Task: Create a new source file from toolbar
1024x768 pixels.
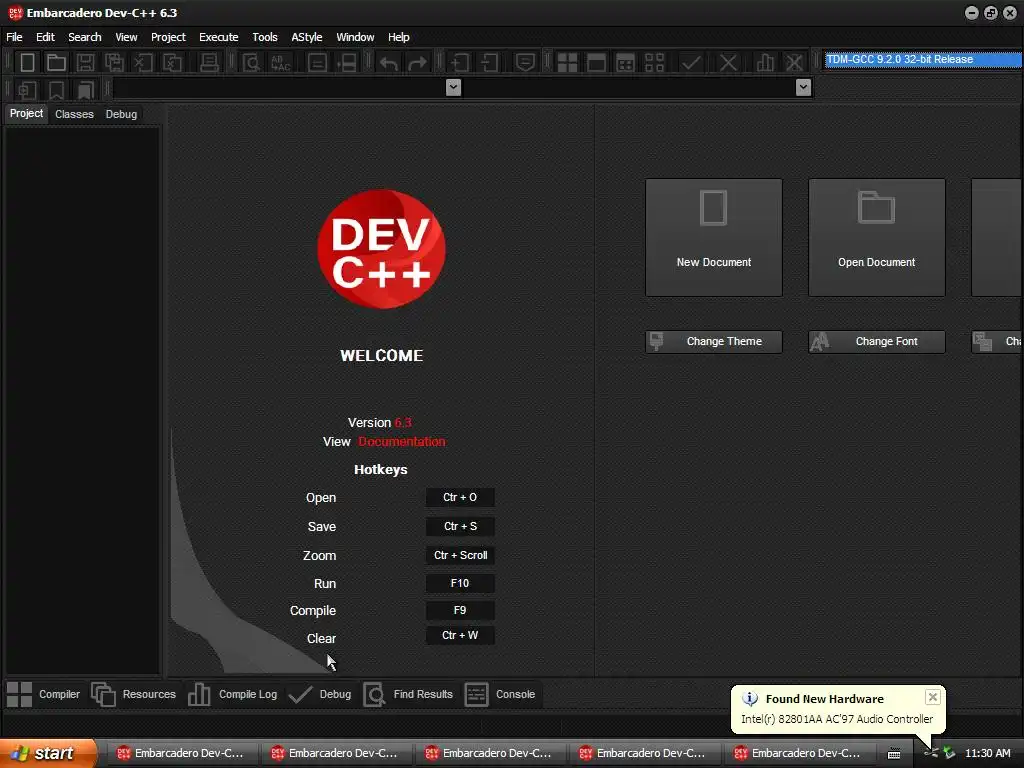Action: click(27, 63)
